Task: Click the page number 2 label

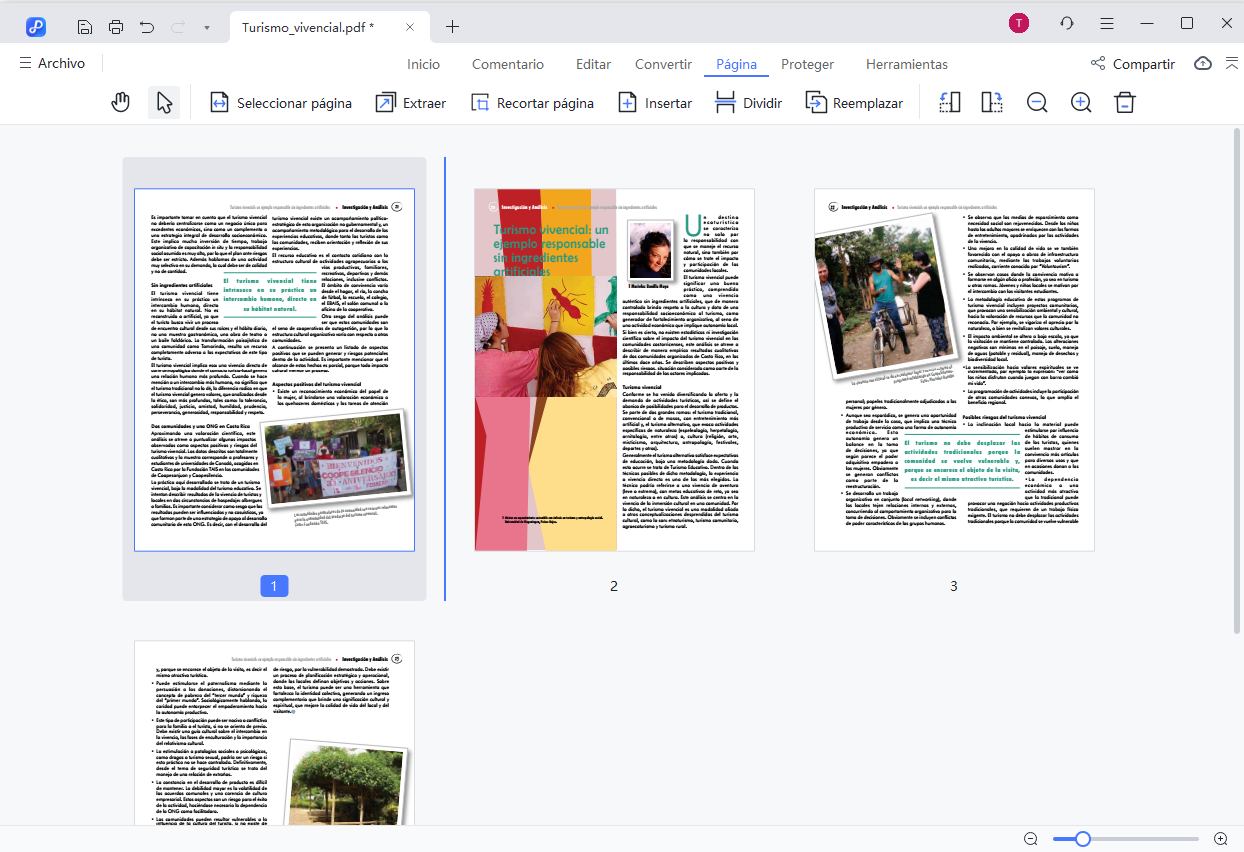Action: (614, 586)
